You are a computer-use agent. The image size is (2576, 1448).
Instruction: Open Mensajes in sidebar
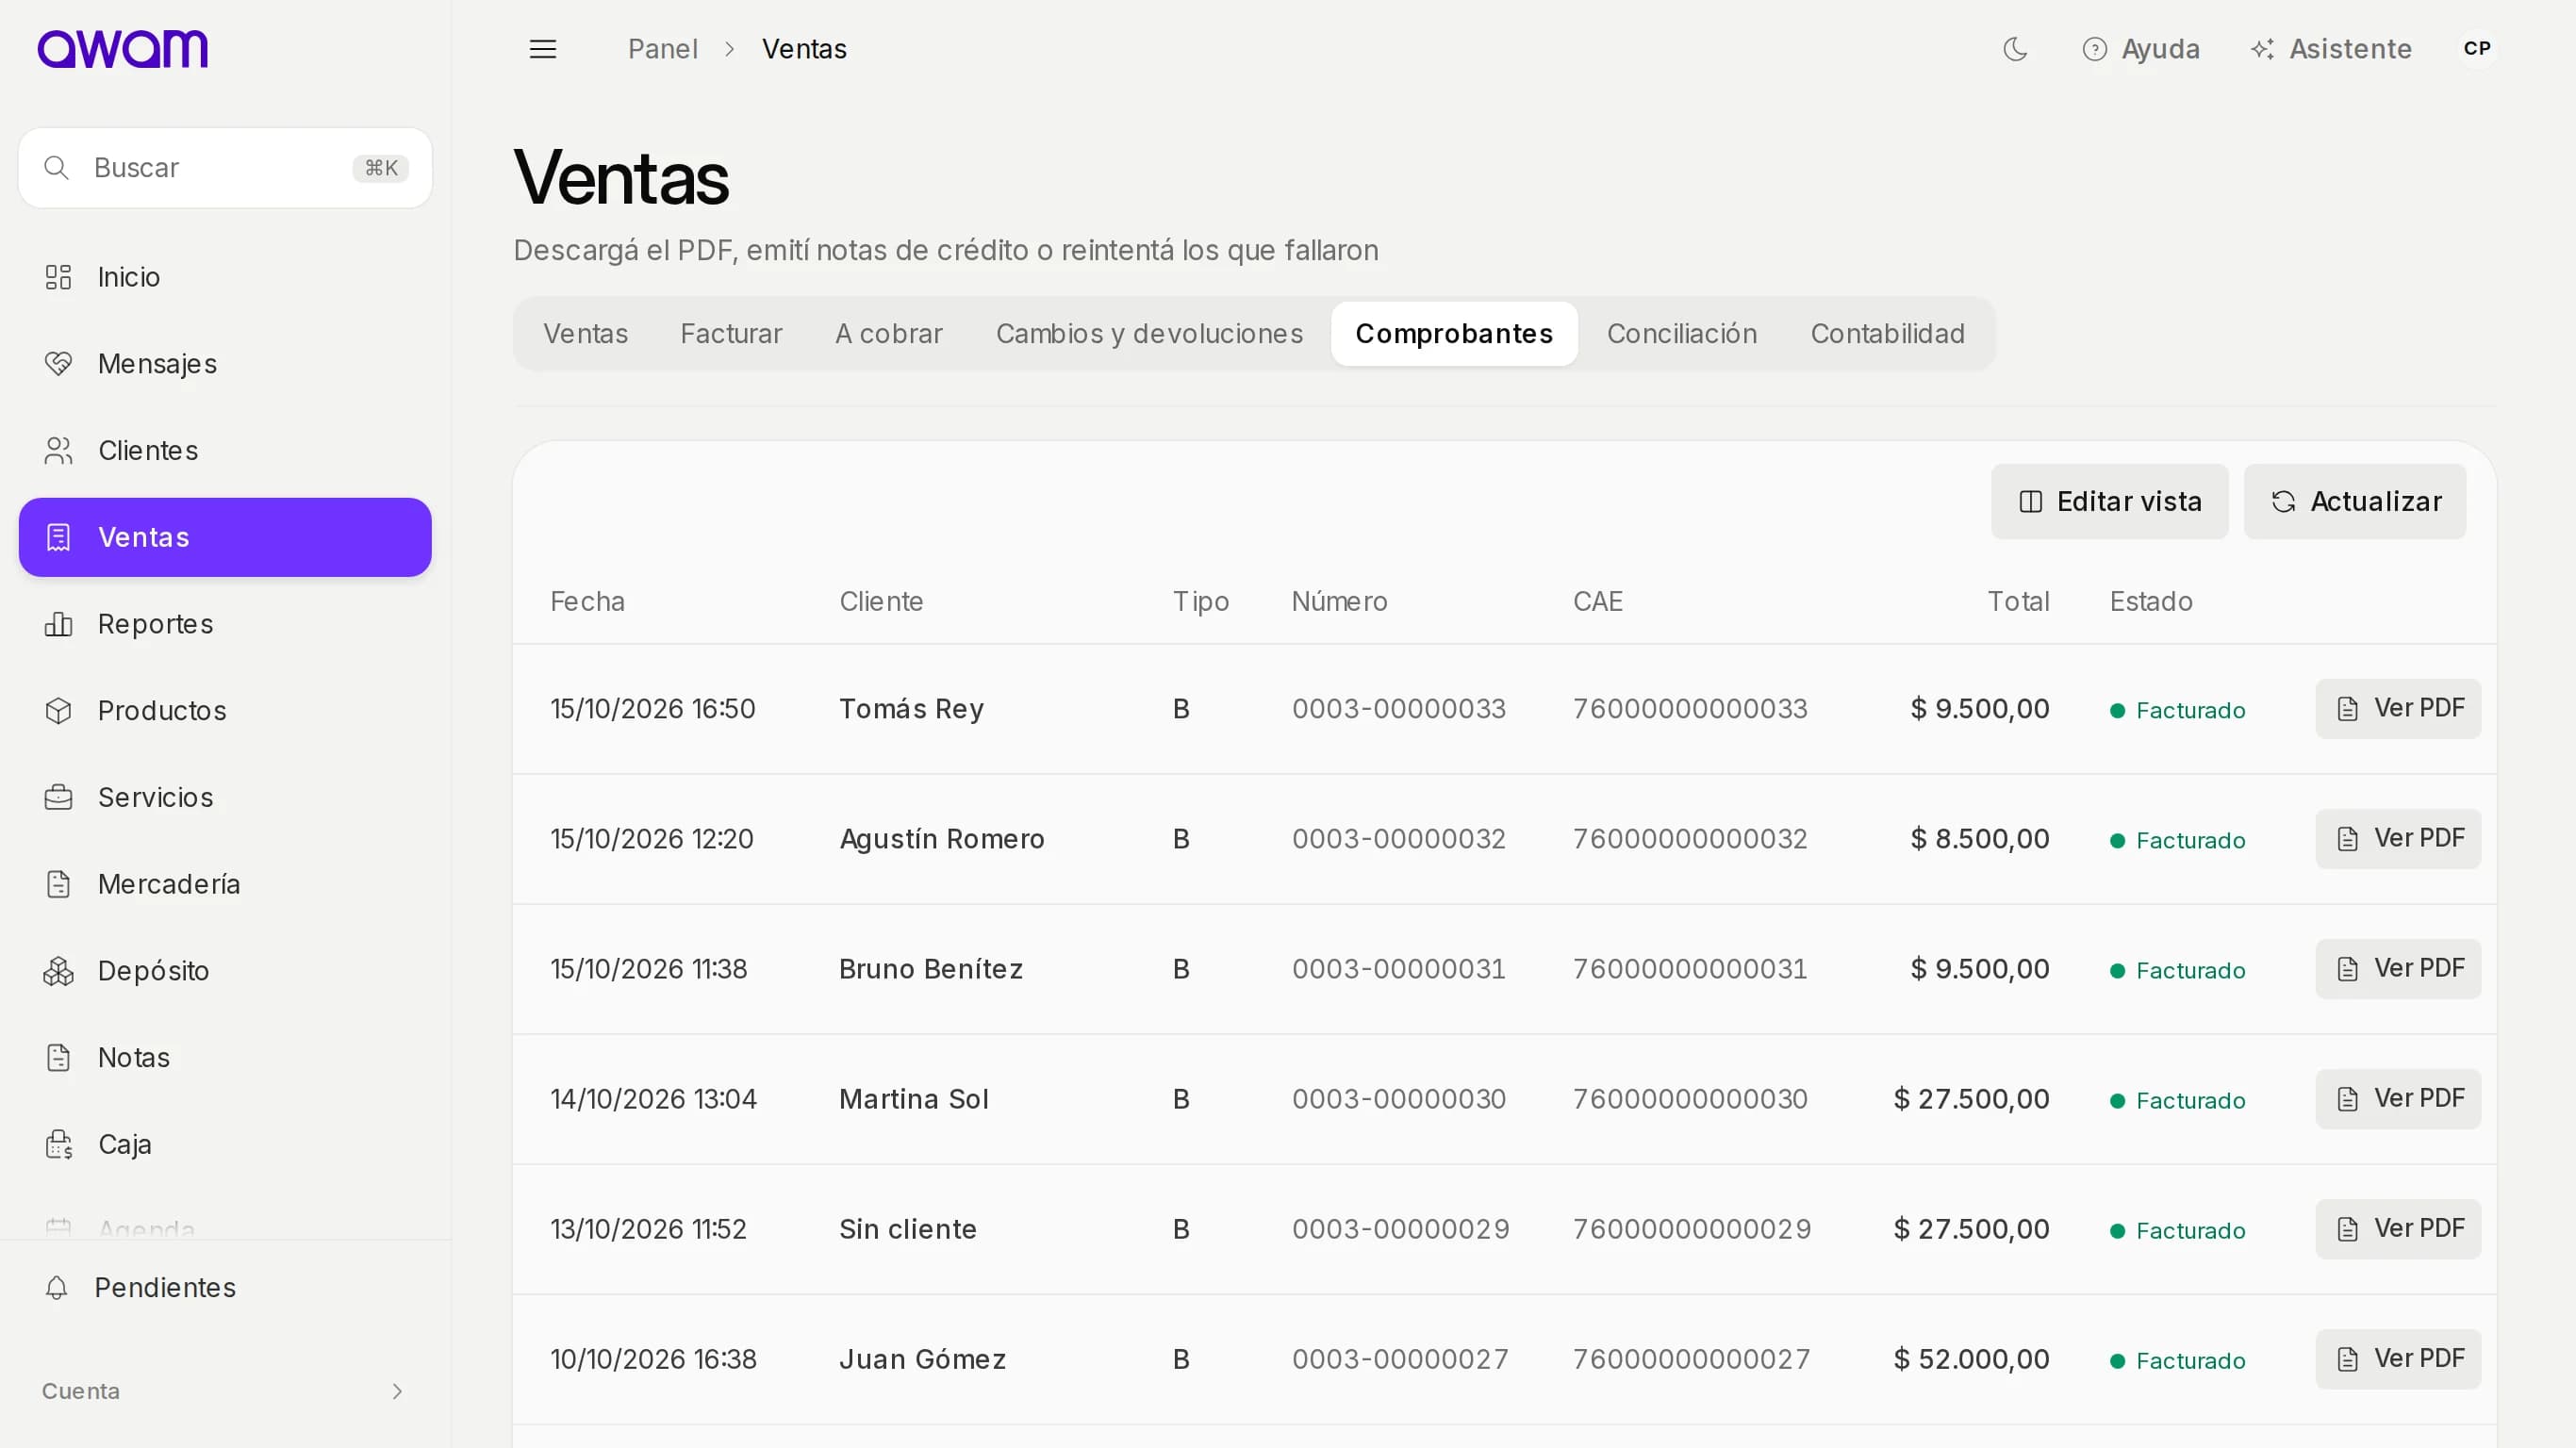click(x=225, y=364)
